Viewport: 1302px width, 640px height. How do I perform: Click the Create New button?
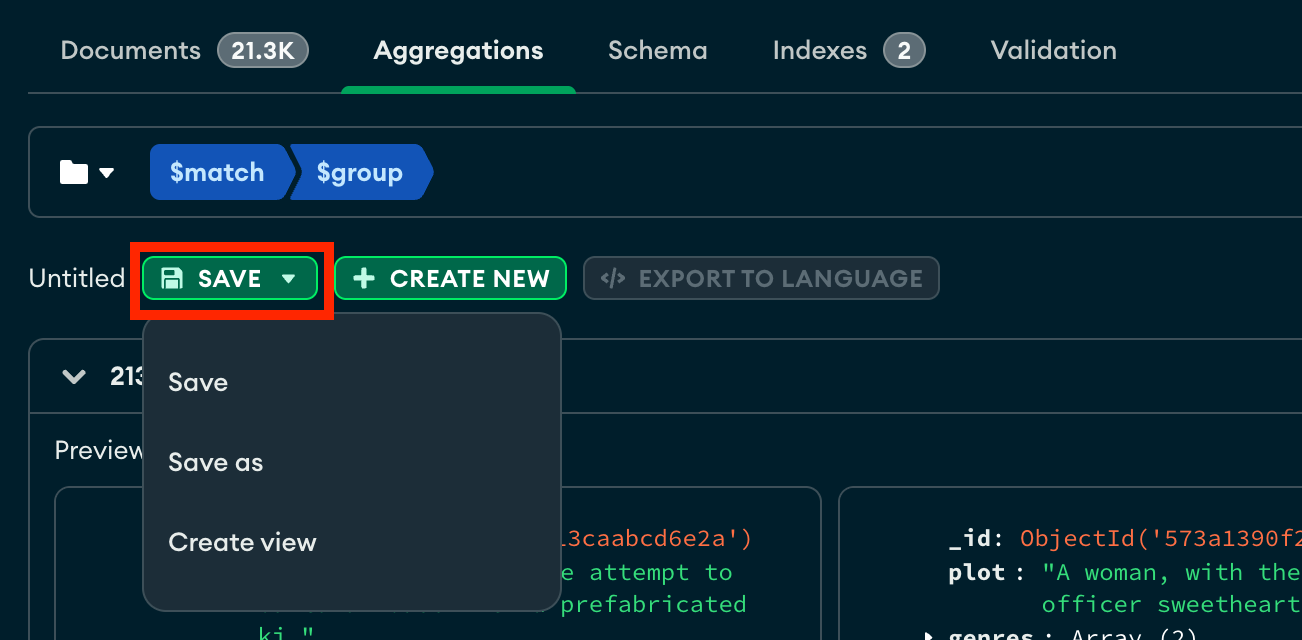[x=450, y=278]
